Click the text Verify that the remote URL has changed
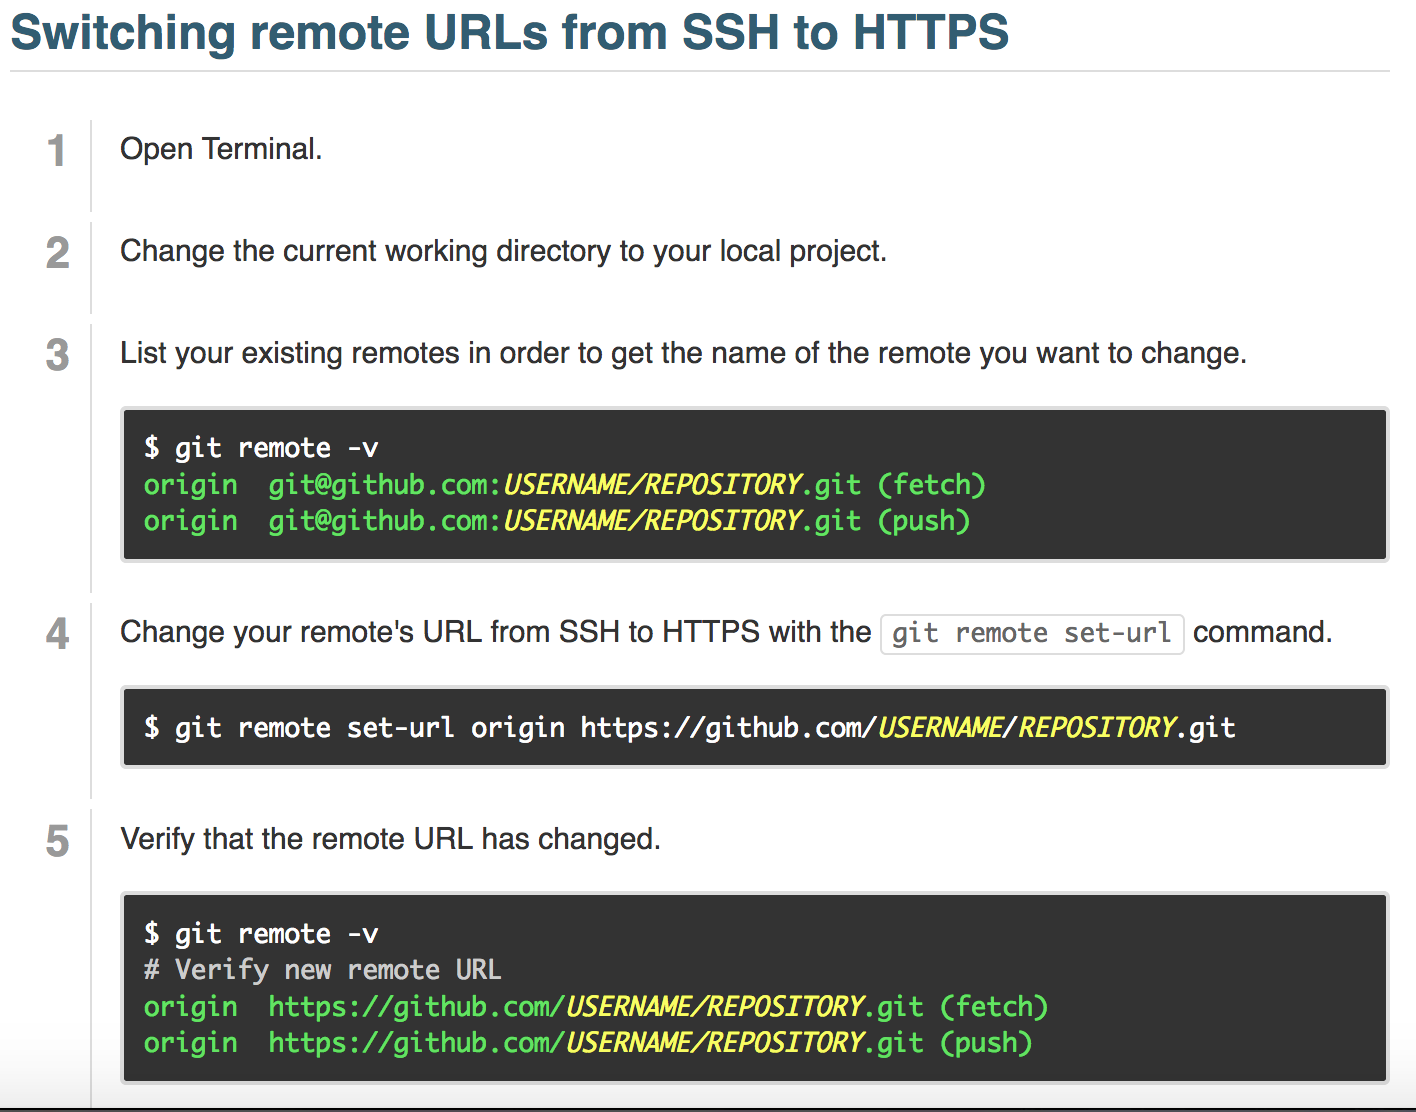This screenshot has height=1112, width=1416. click(x=390, y=839)
